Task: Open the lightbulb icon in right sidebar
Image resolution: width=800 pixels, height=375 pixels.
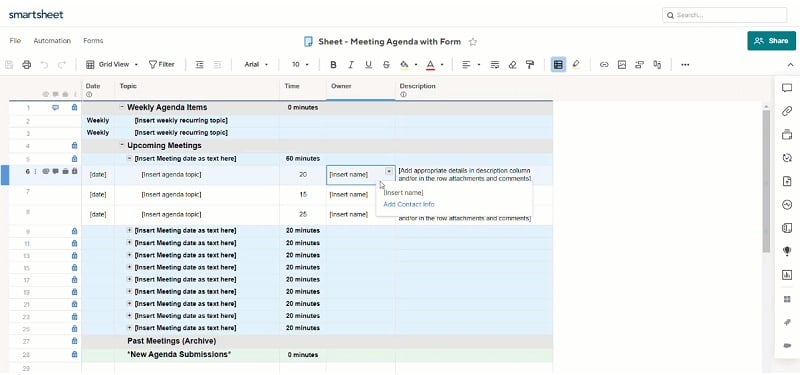Action: pos(787,251)
